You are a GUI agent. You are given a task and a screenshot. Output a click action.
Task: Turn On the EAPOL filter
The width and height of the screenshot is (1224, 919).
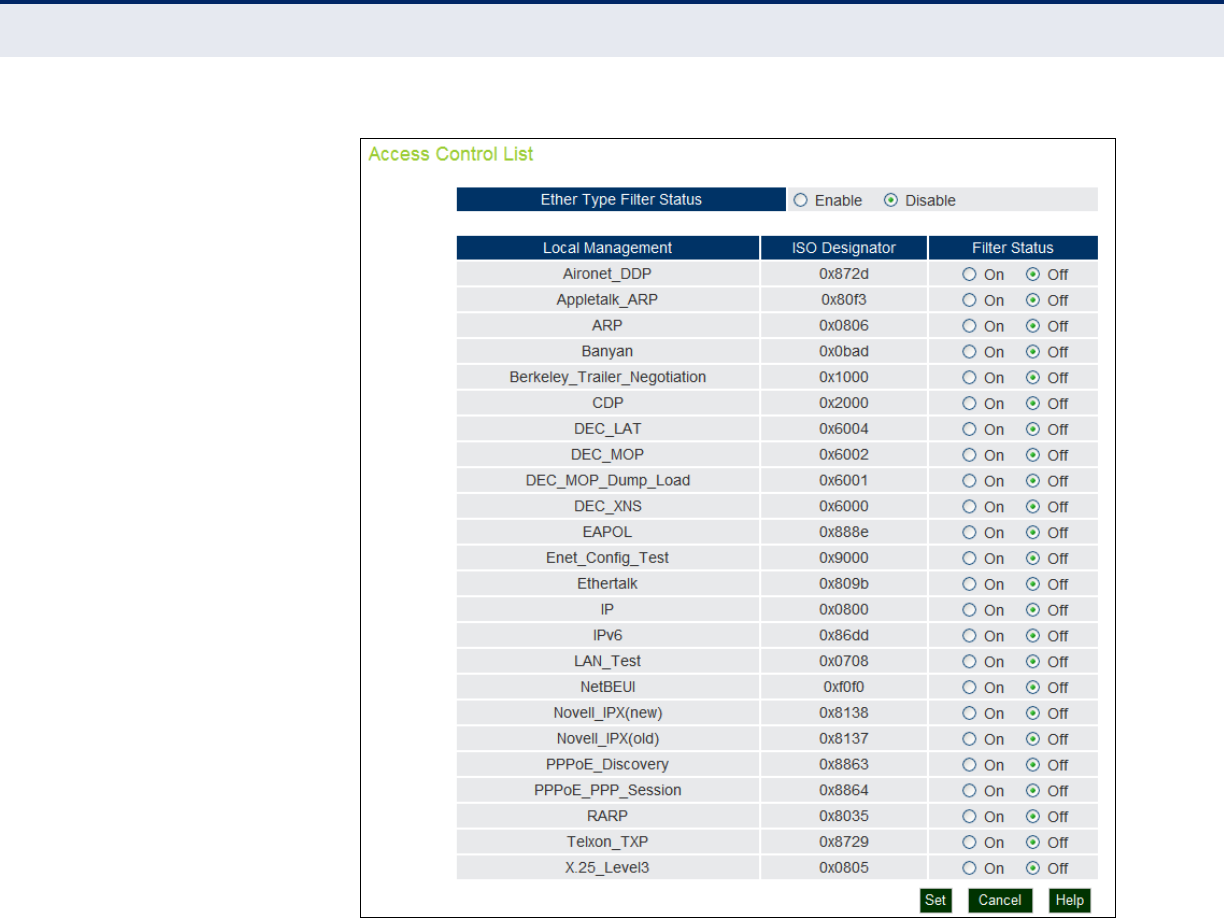click(969, 533)
